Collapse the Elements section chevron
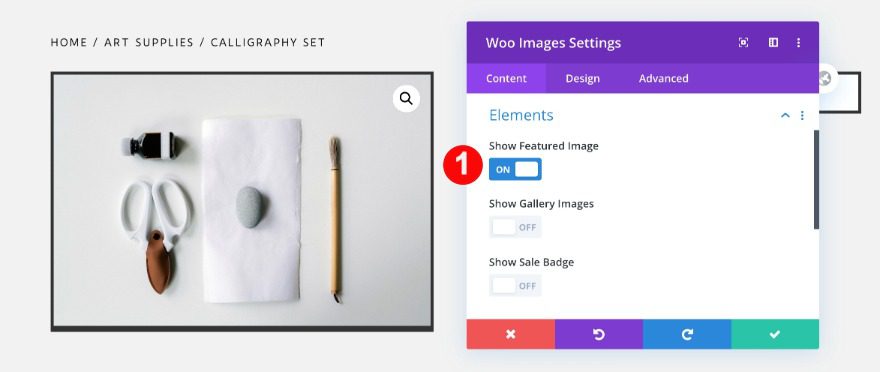This screenshot has width=880, height=372. [786, 115]
